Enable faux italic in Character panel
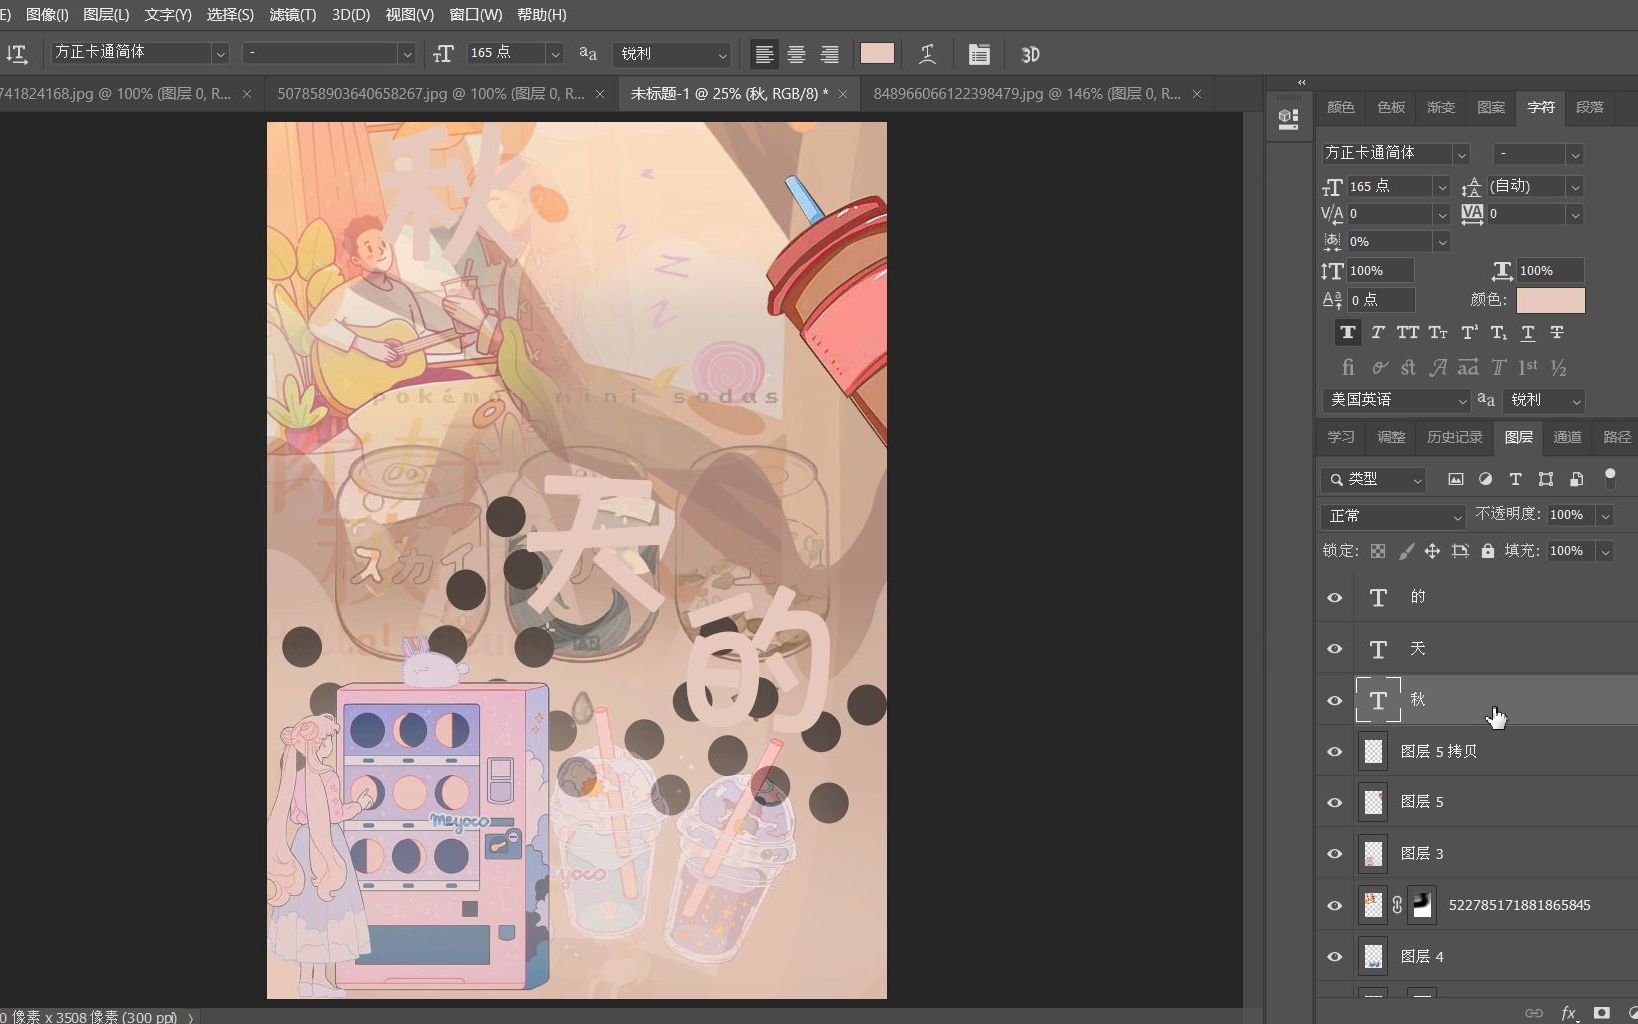This screenshot has height=1024, width=1638. point(1378,332)
